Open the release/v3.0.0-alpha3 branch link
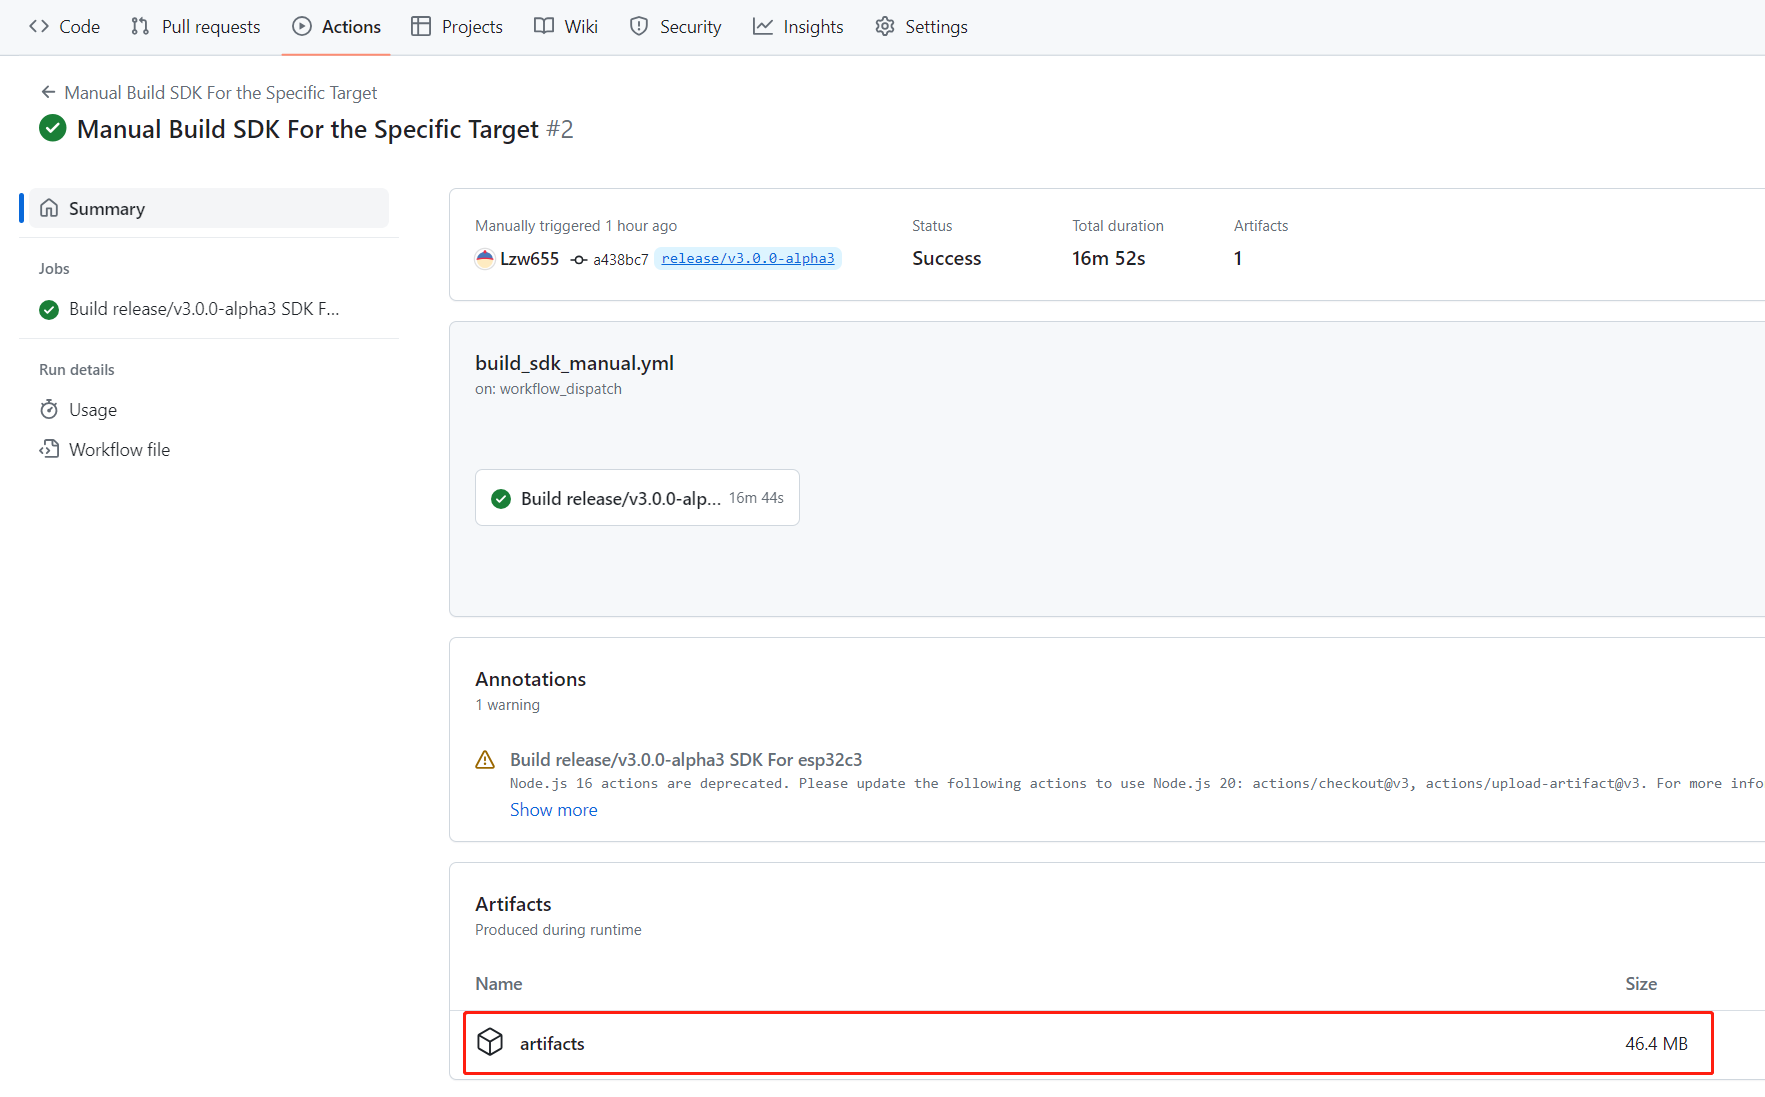 [x=747, y=259]
